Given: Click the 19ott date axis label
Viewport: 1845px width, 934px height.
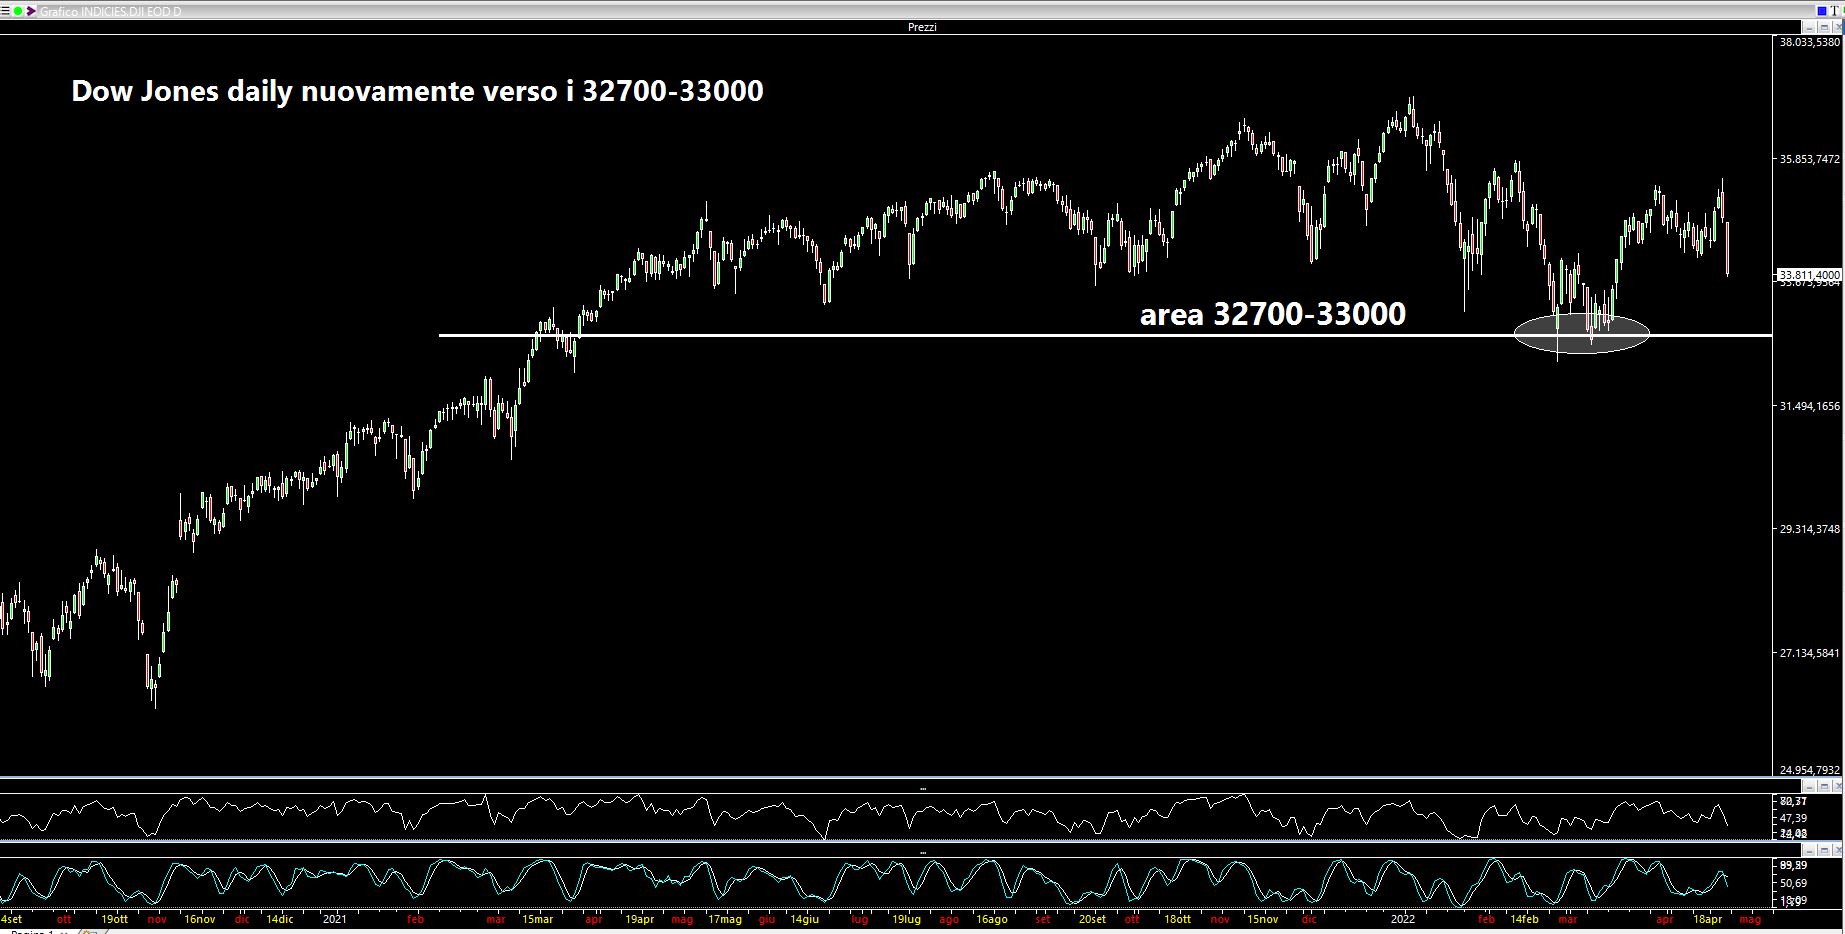Looking at the screenshot, I should click(x=115, y=919).
